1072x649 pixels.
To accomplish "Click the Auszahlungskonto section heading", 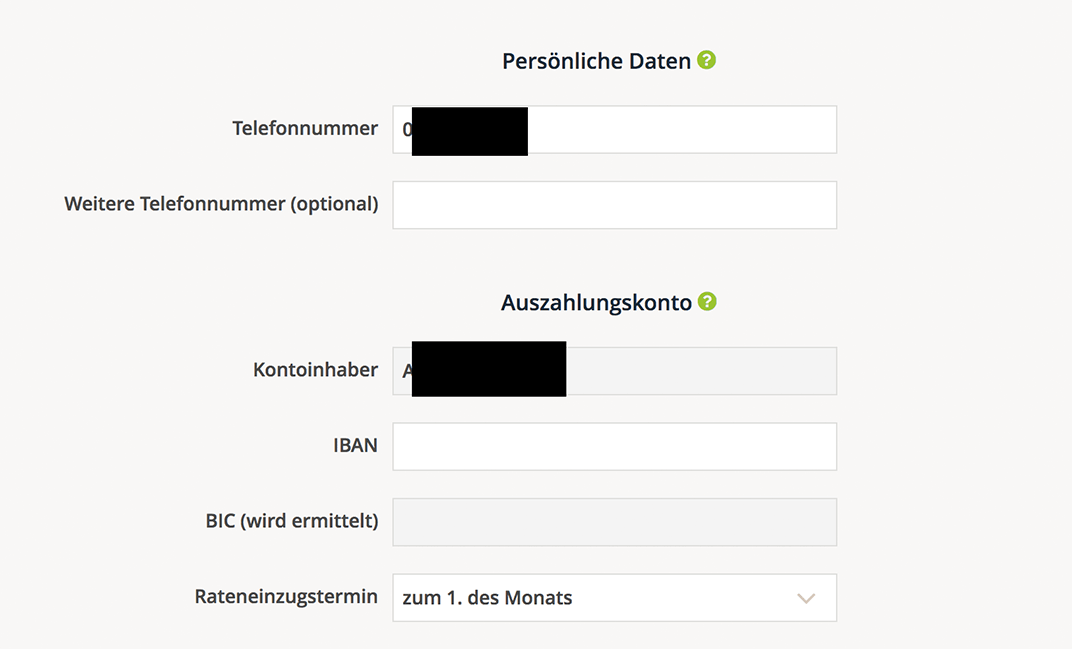I will [x=596, y=302].
